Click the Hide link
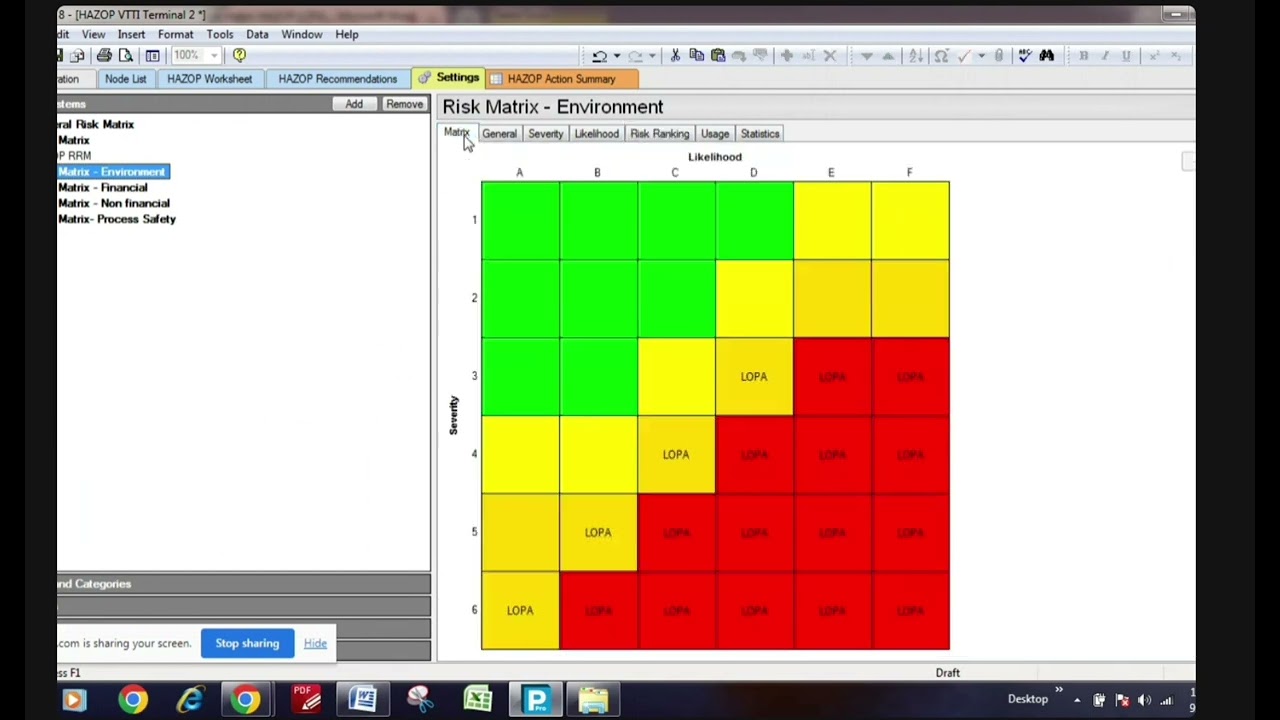Screen dimensions: 1280x720 315,643
